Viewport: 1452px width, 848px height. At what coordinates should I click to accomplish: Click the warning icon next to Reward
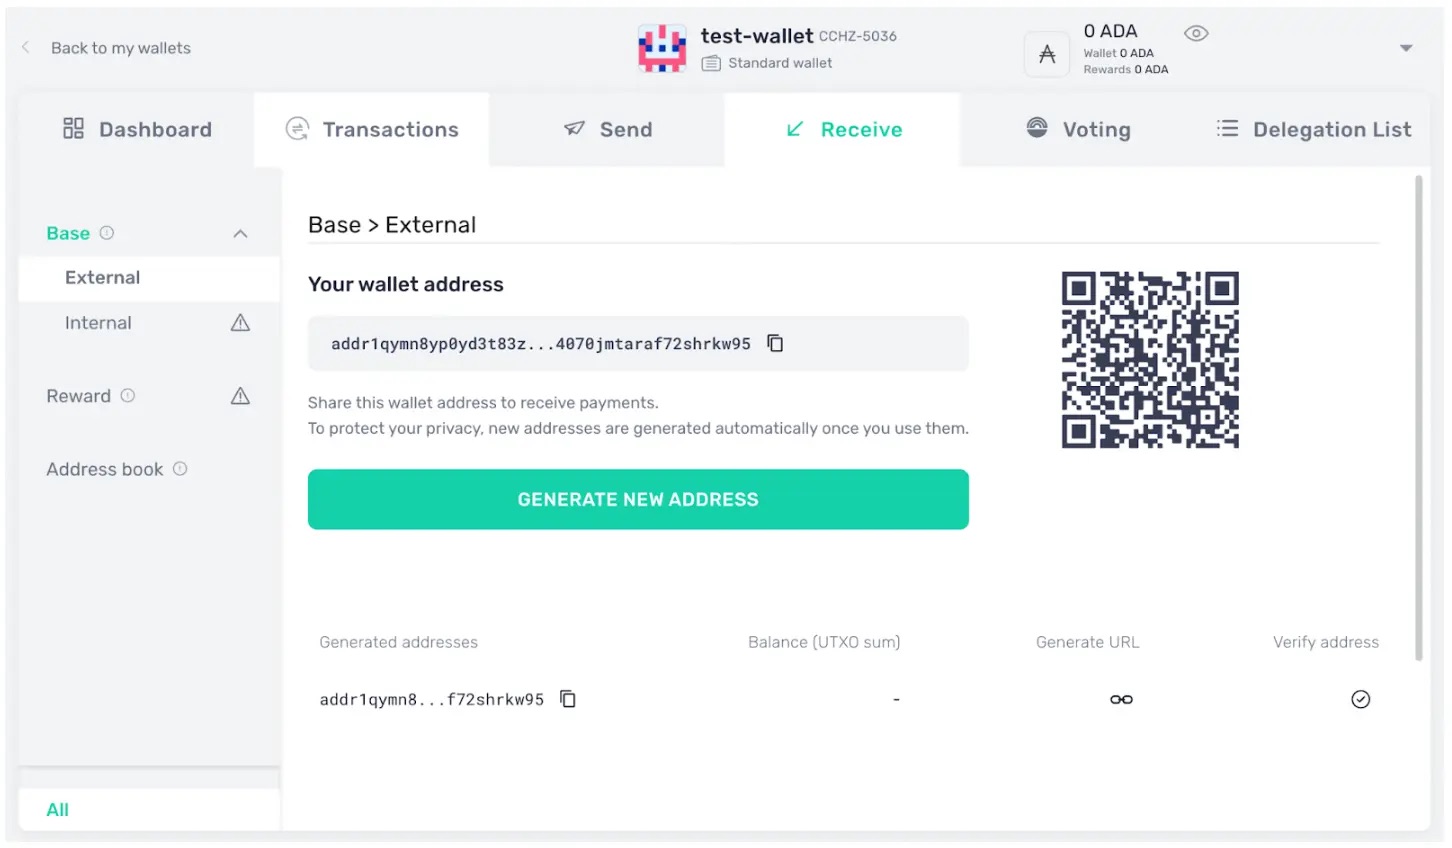click(x=240, y=395)
